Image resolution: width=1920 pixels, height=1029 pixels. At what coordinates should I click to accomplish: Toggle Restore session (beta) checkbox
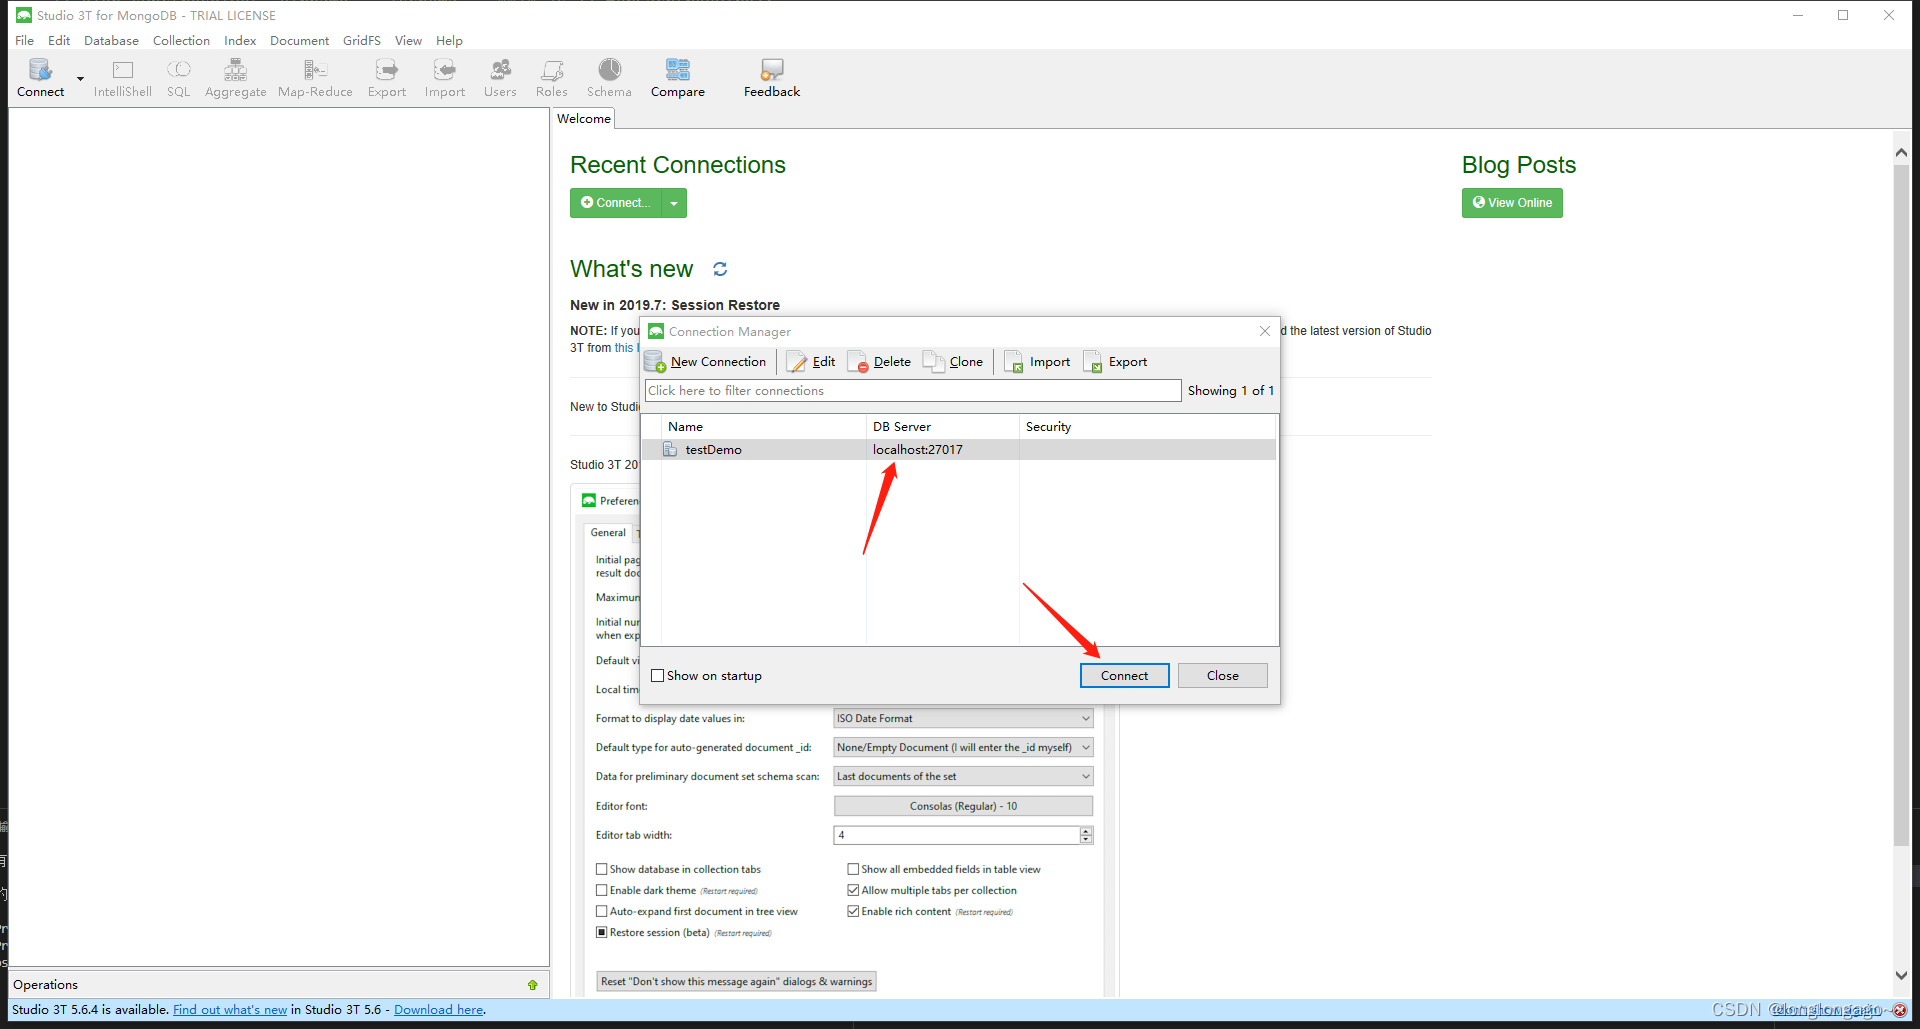[x=602, y=933]
